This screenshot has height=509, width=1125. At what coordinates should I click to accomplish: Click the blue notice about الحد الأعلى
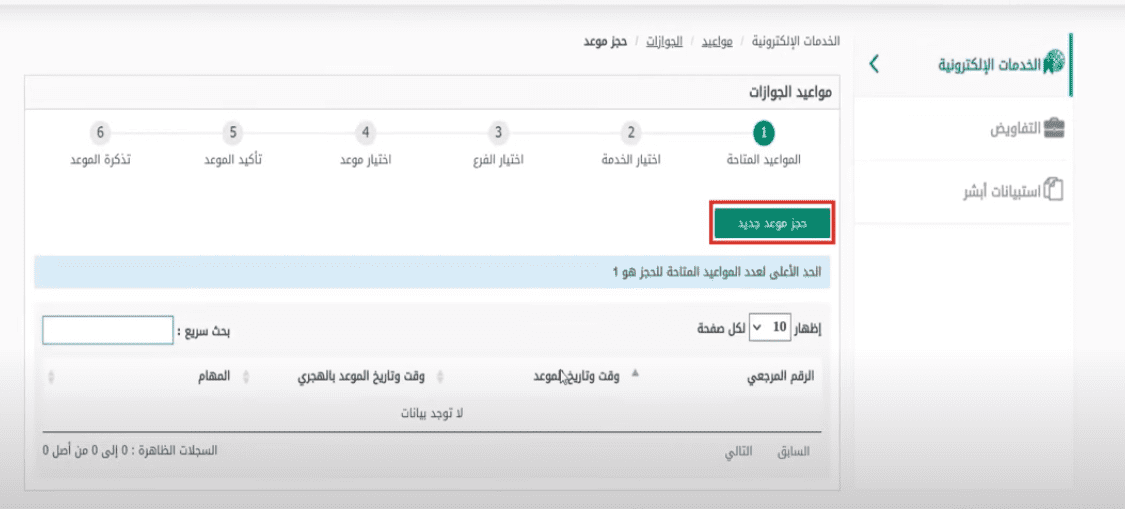[432, 273]
